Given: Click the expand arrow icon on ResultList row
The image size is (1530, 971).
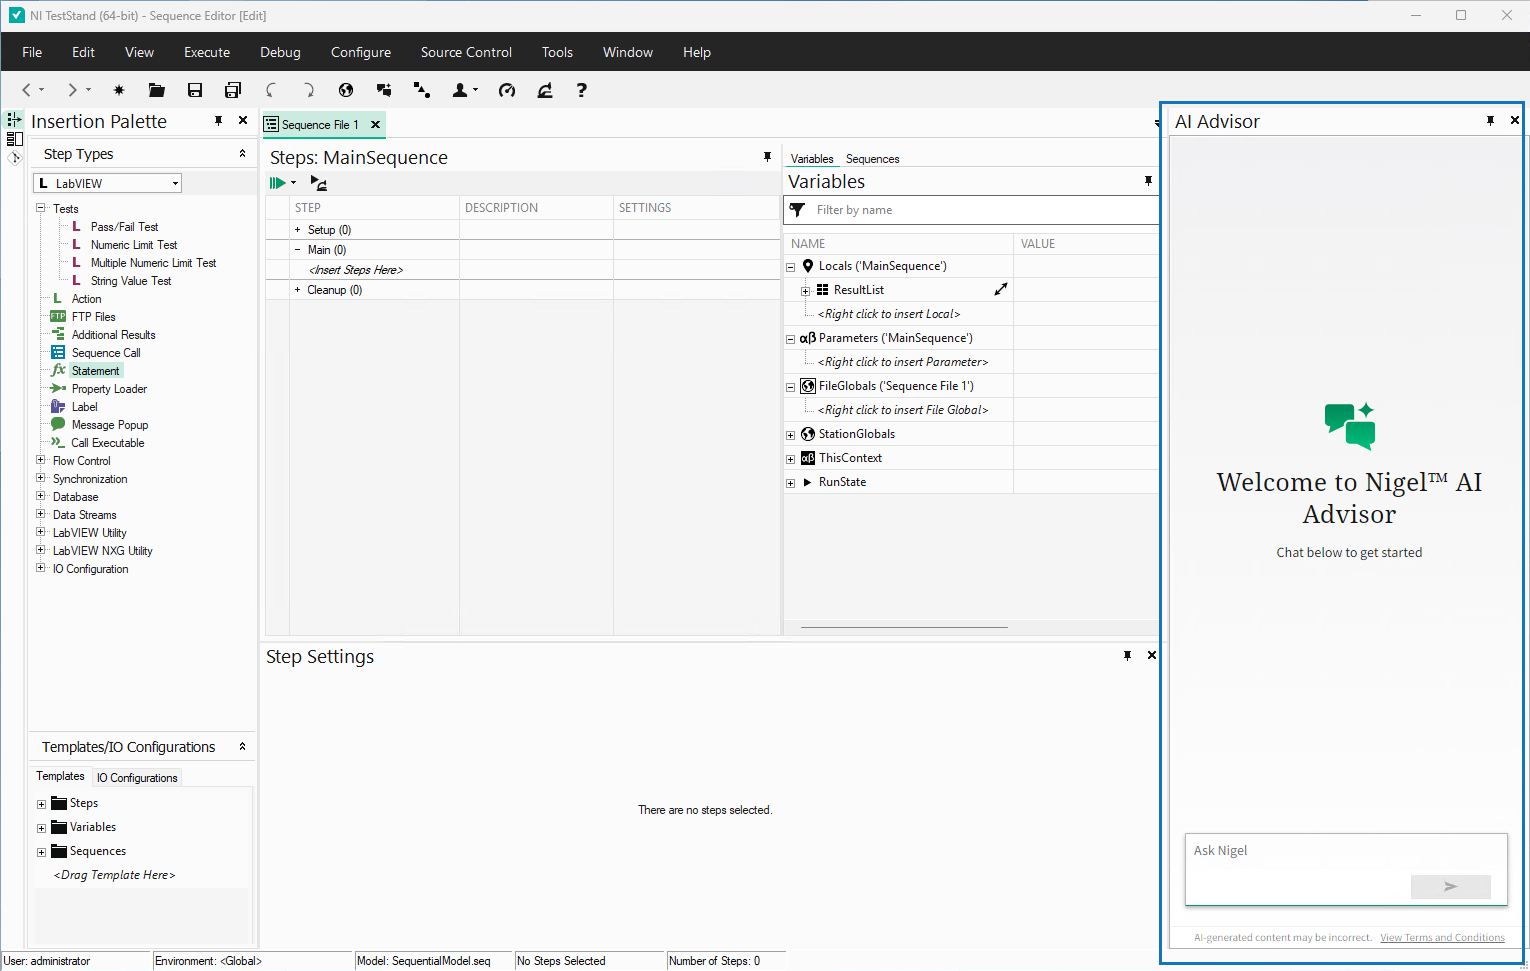Looking at the screenshot, I should (1000, 289).
